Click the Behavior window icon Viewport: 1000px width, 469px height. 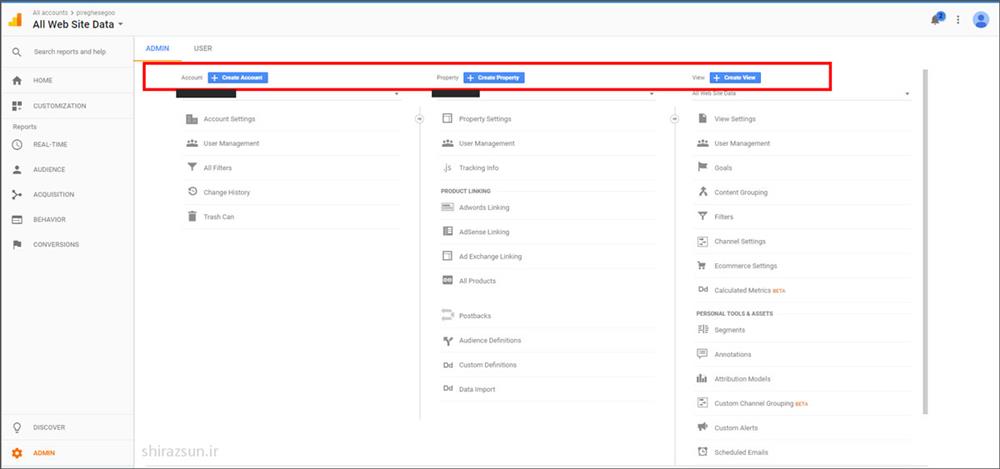(17, 220)
